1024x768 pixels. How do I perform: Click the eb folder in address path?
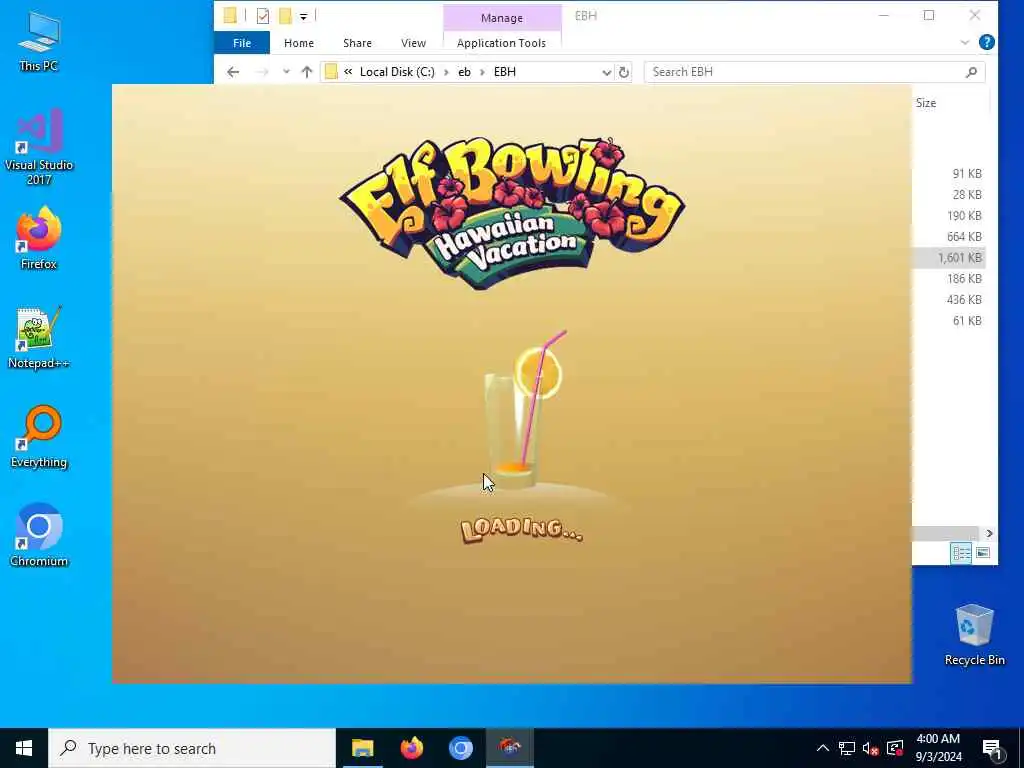[464, 72]
